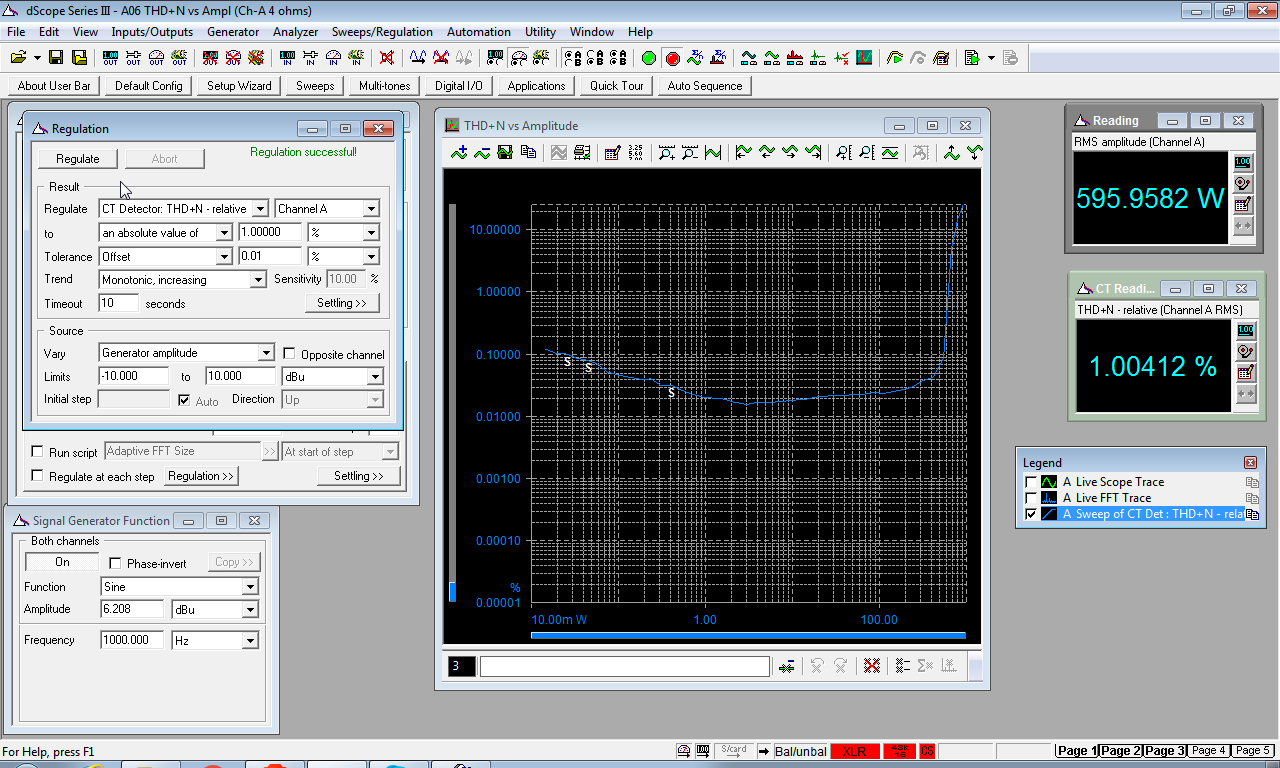Click the cursor to left edge icon

743,153
